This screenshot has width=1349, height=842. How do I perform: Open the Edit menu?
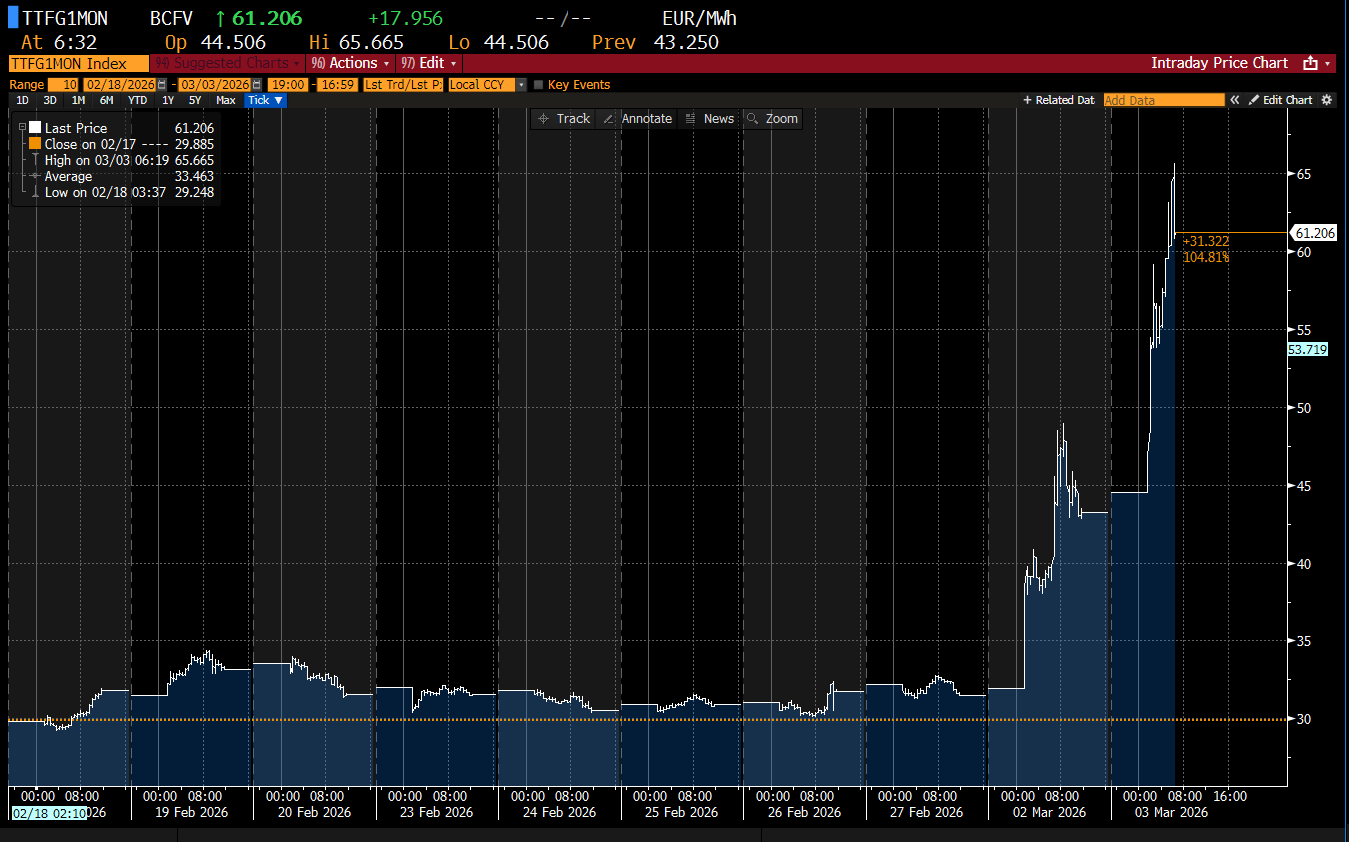[x=429, y=63]
